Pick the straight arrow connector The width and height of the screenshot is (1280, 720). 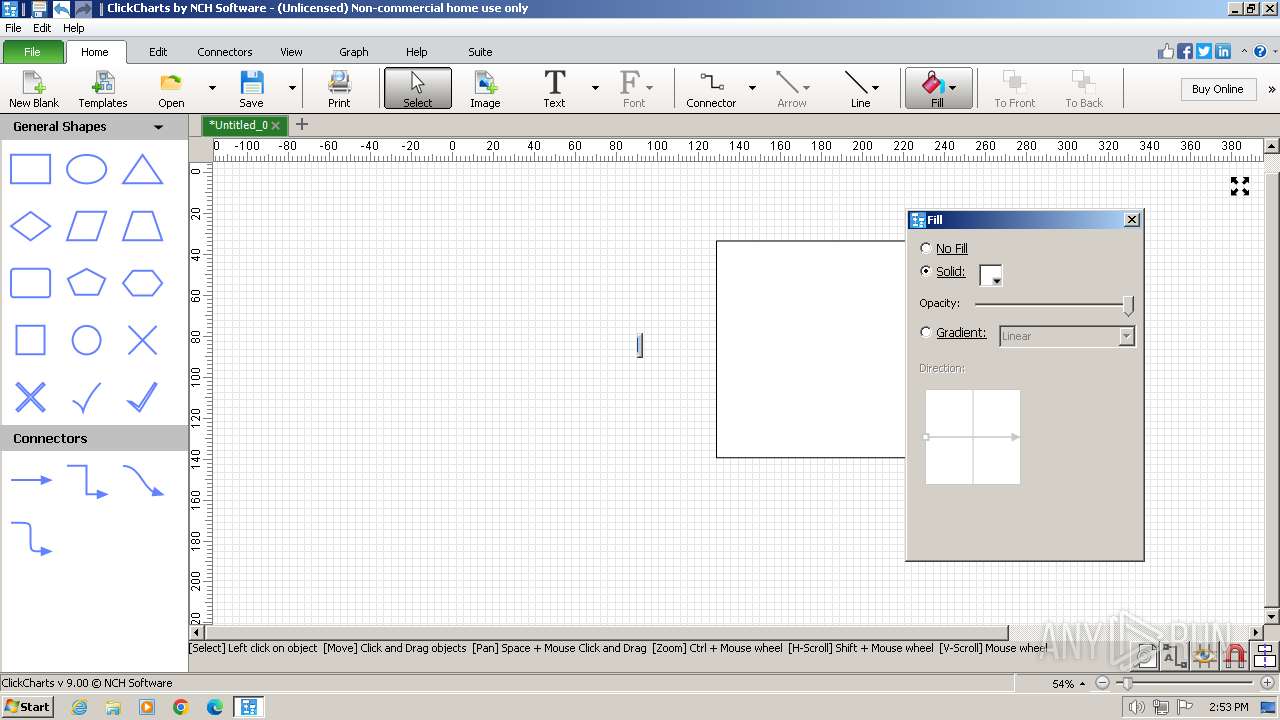[x=31, y=480]
